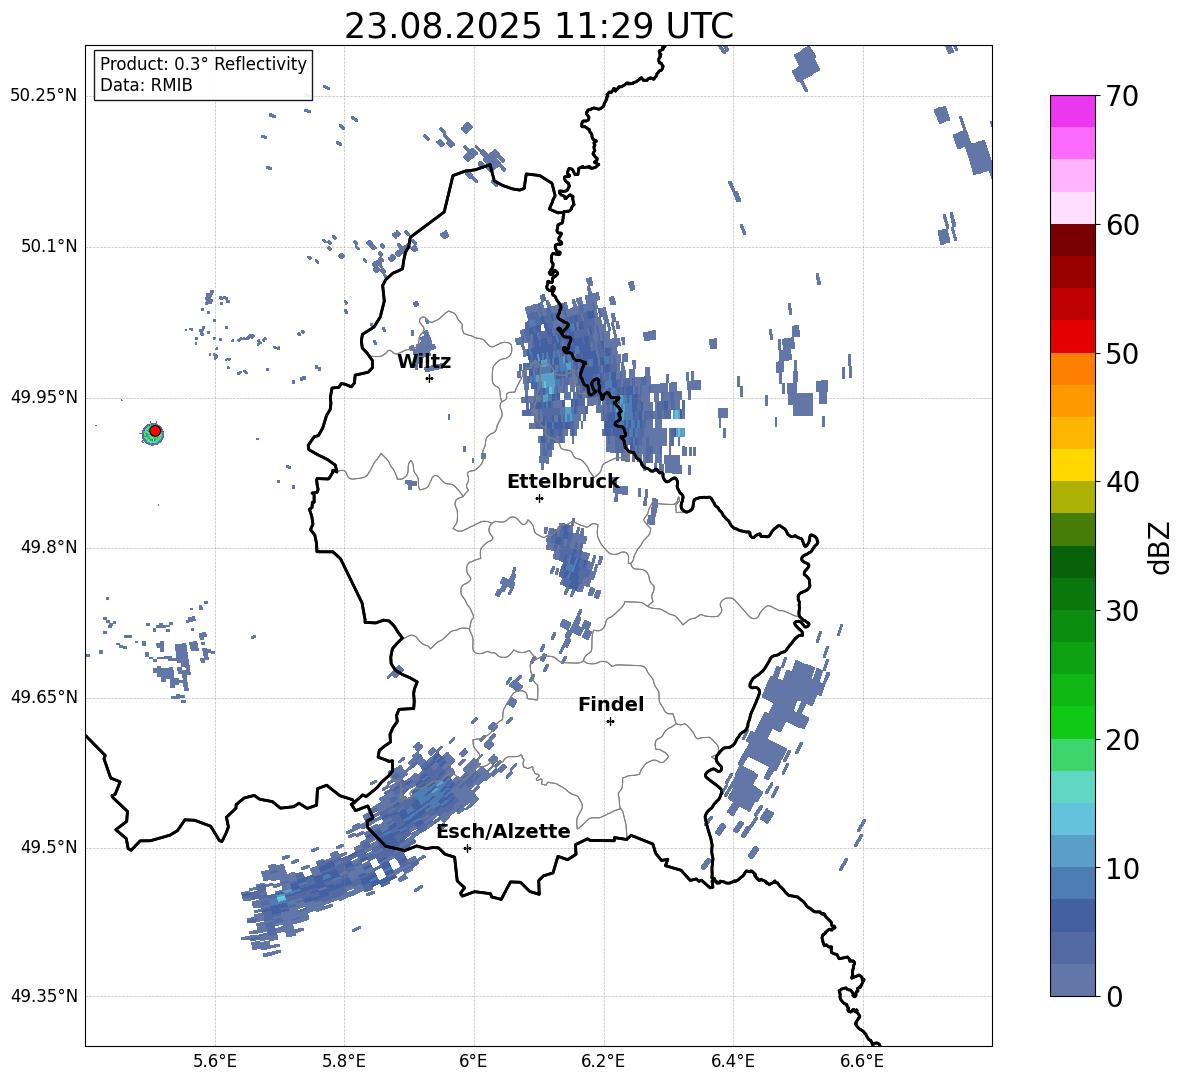Click the Data: RMIB label

pos(146,85)
